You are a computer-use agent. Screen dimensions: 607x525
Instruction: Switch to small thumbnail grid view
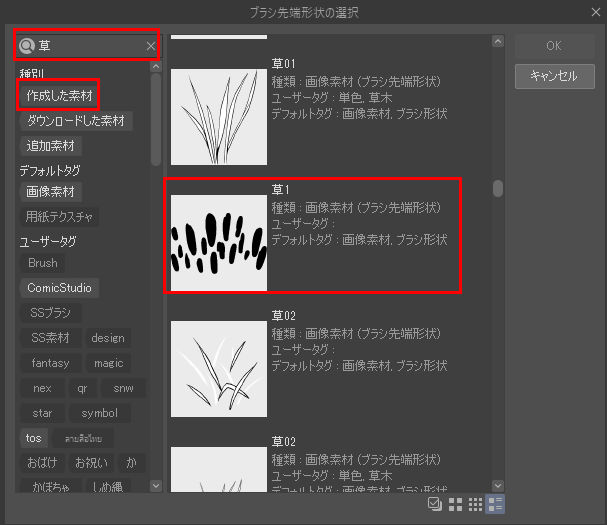(x=476, y=503)
